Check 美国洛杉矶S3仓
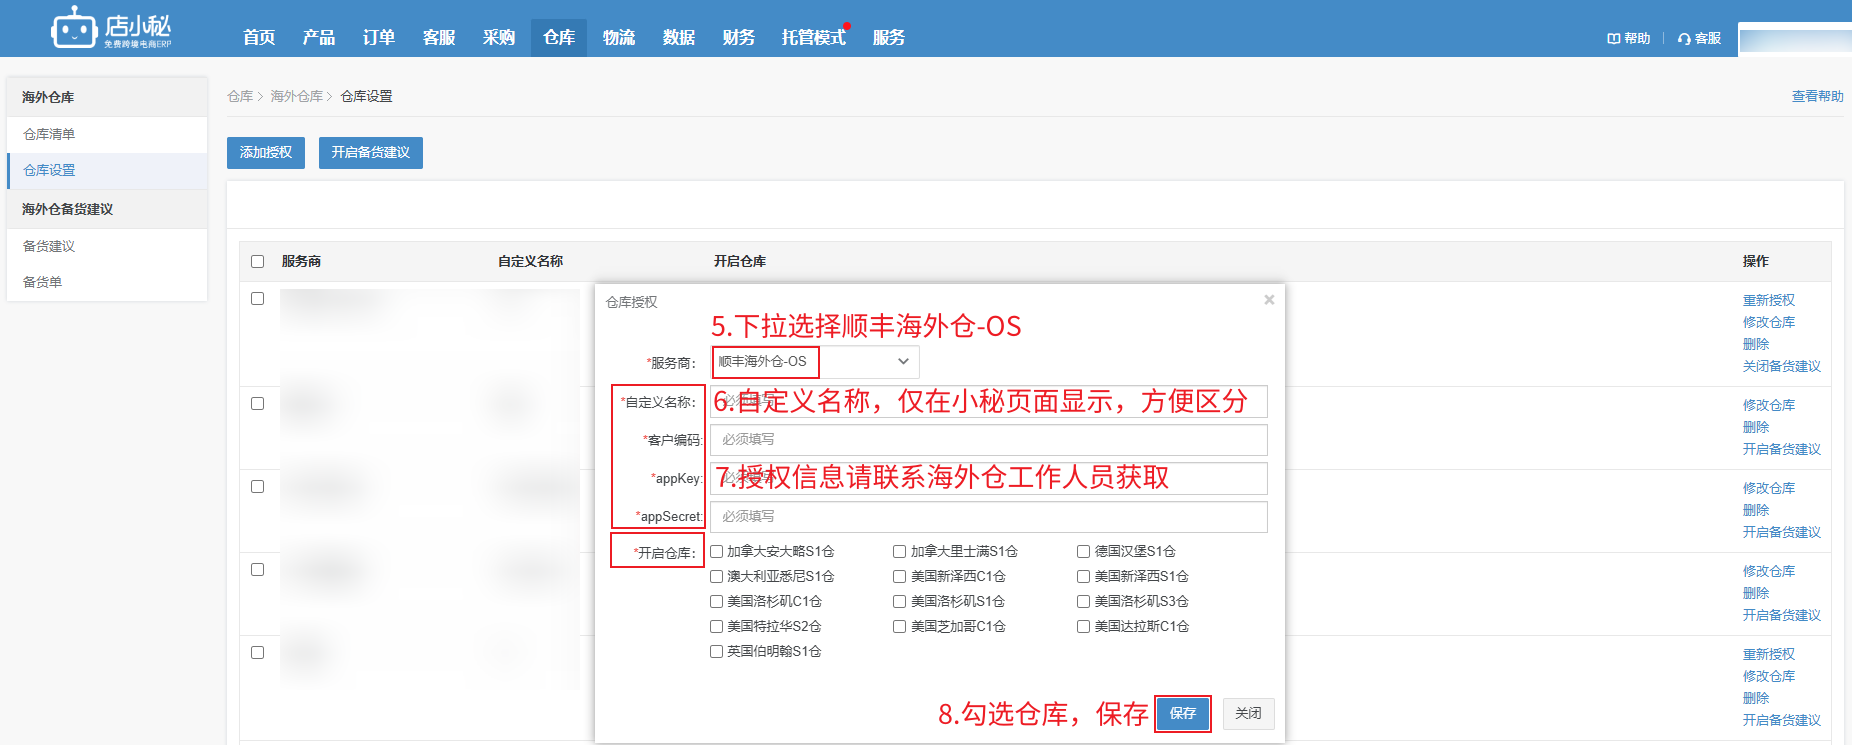1852x745 pixels. pos(1083,601)
